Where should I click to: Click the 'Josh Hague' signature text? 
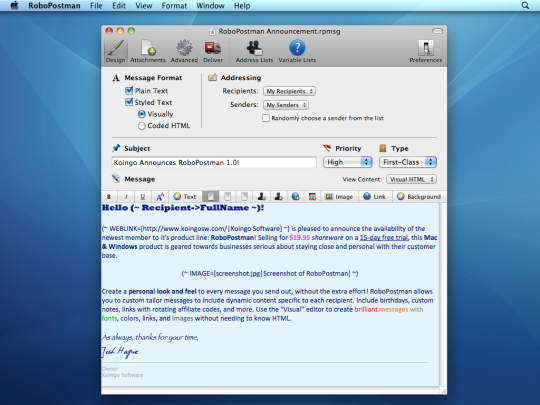120,352
